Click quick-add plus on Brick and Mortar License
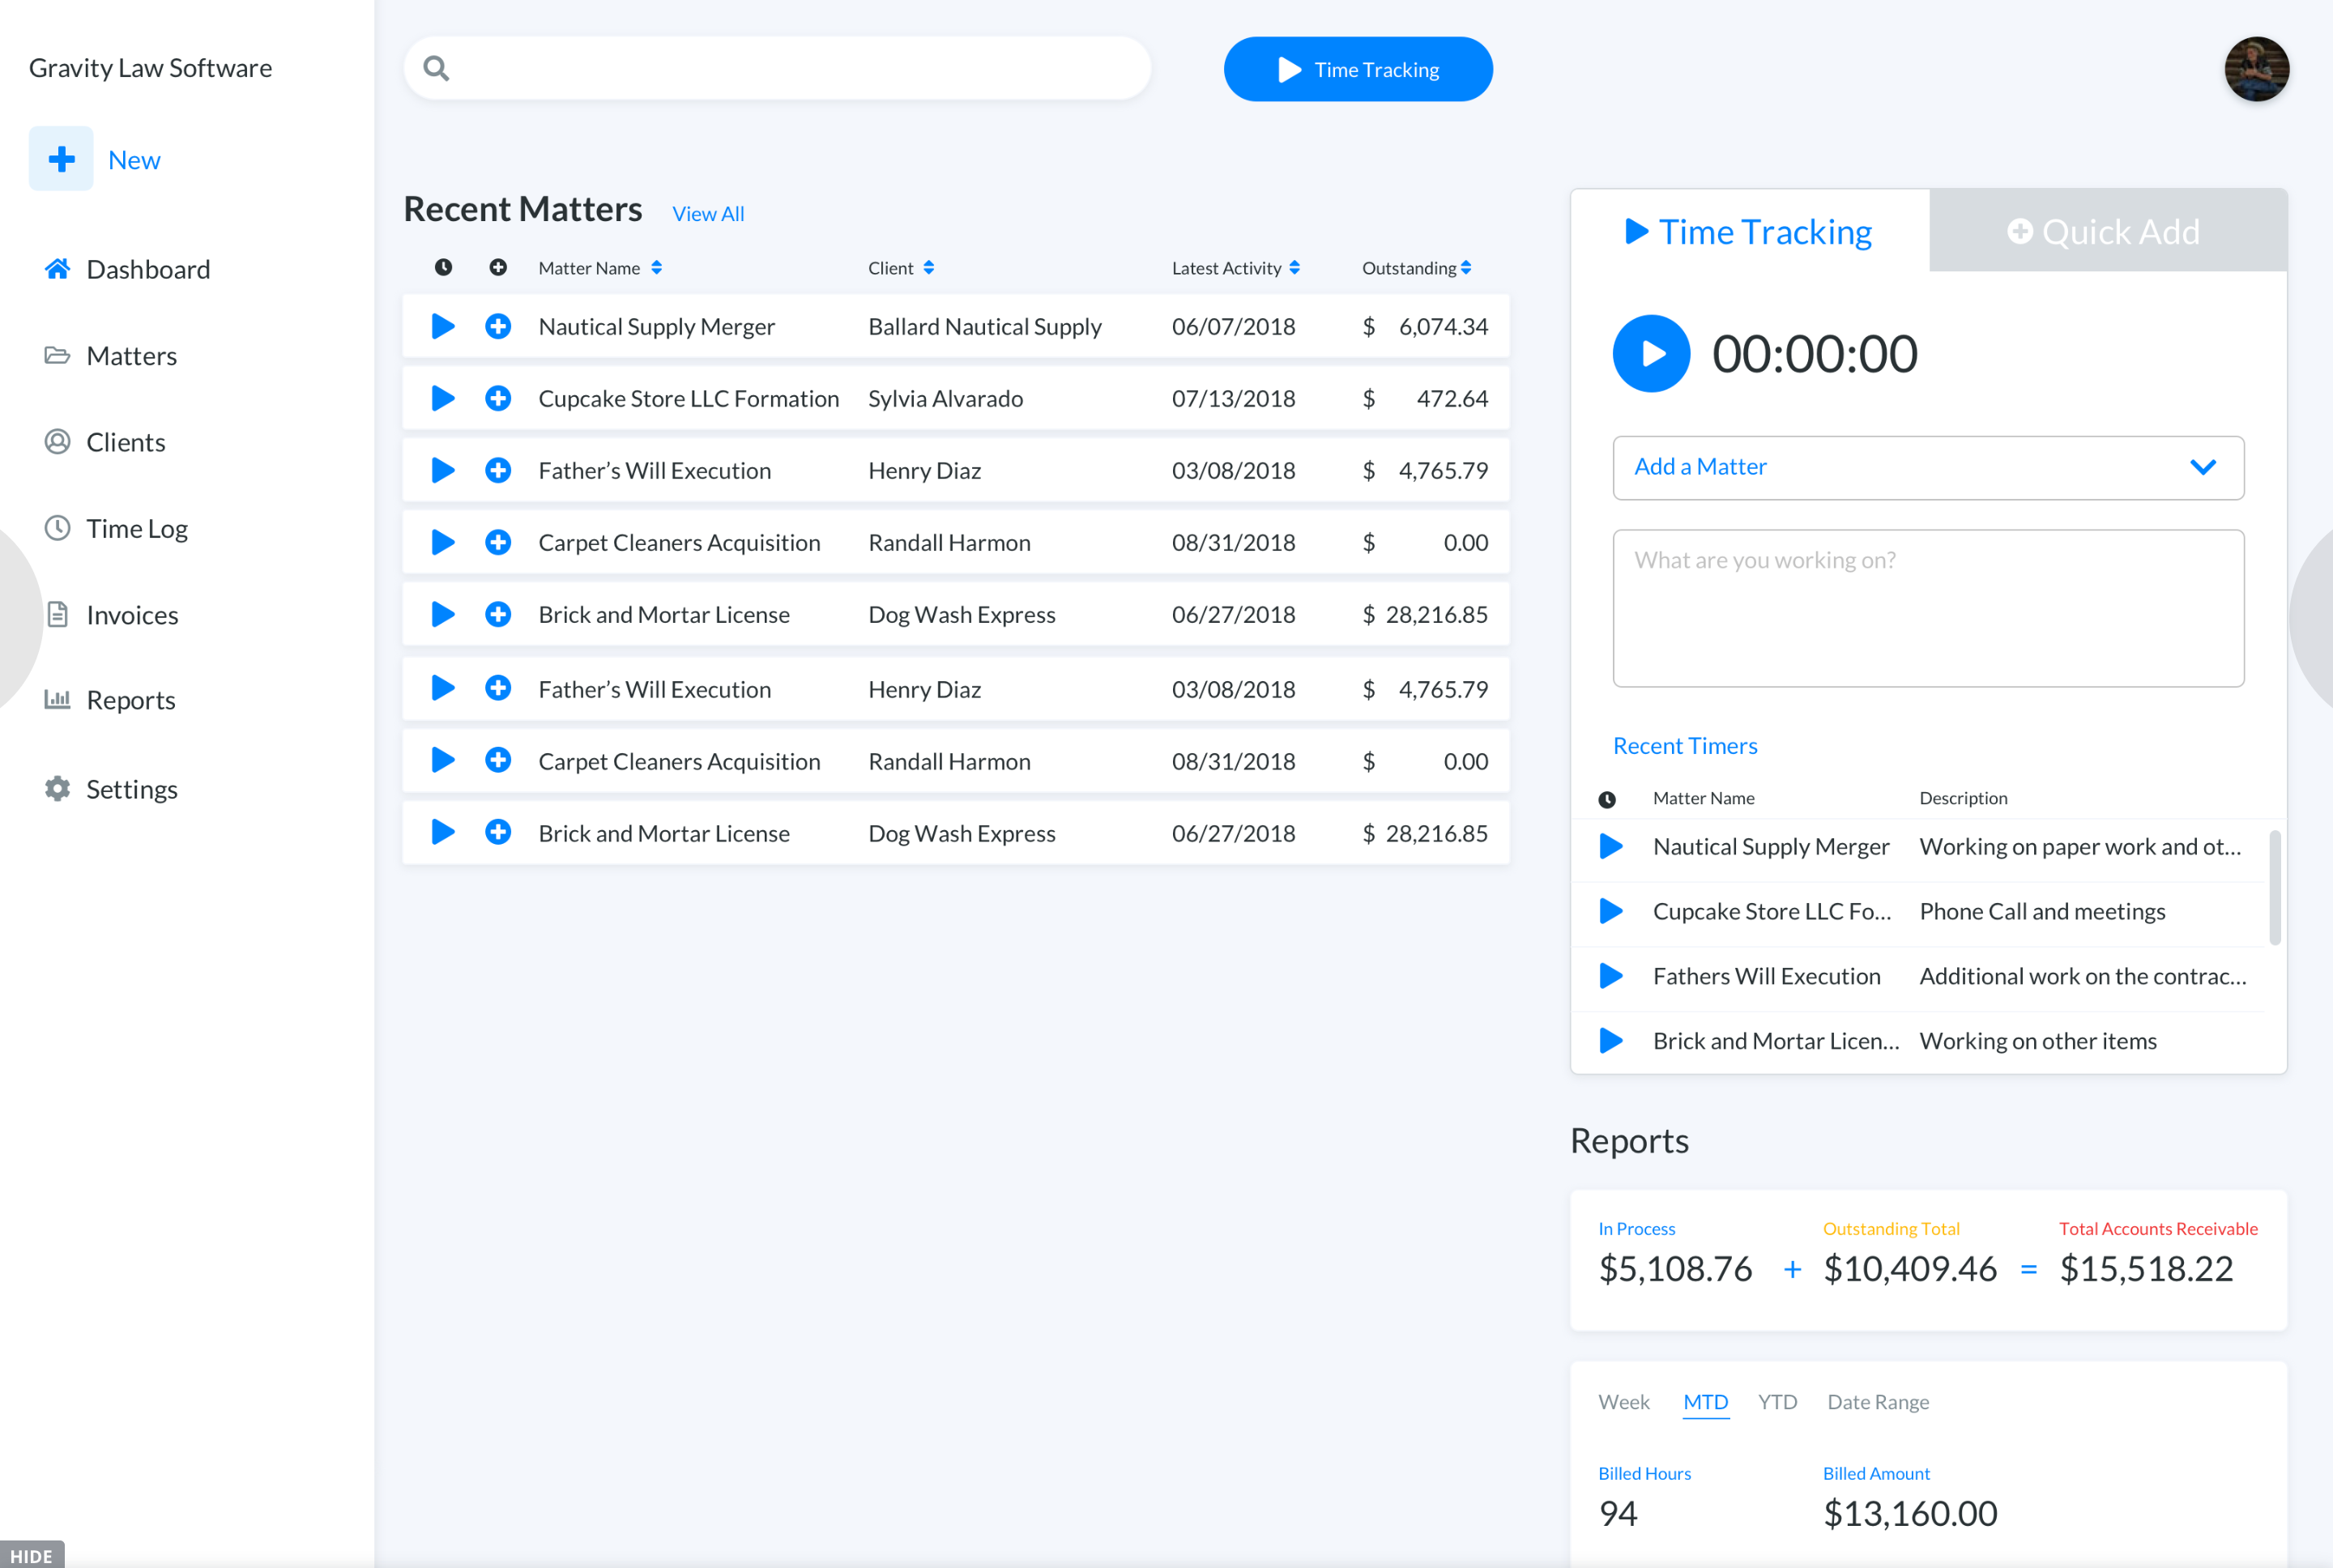 click(498, 614)
